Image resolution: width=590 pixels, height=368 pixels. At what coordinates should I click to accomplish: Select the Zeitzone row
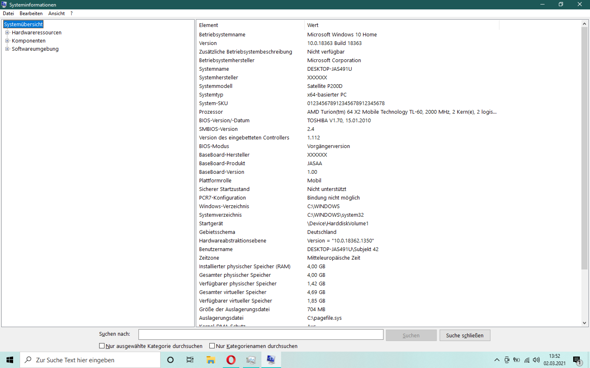pyautogui.click(x=348, y=258)
